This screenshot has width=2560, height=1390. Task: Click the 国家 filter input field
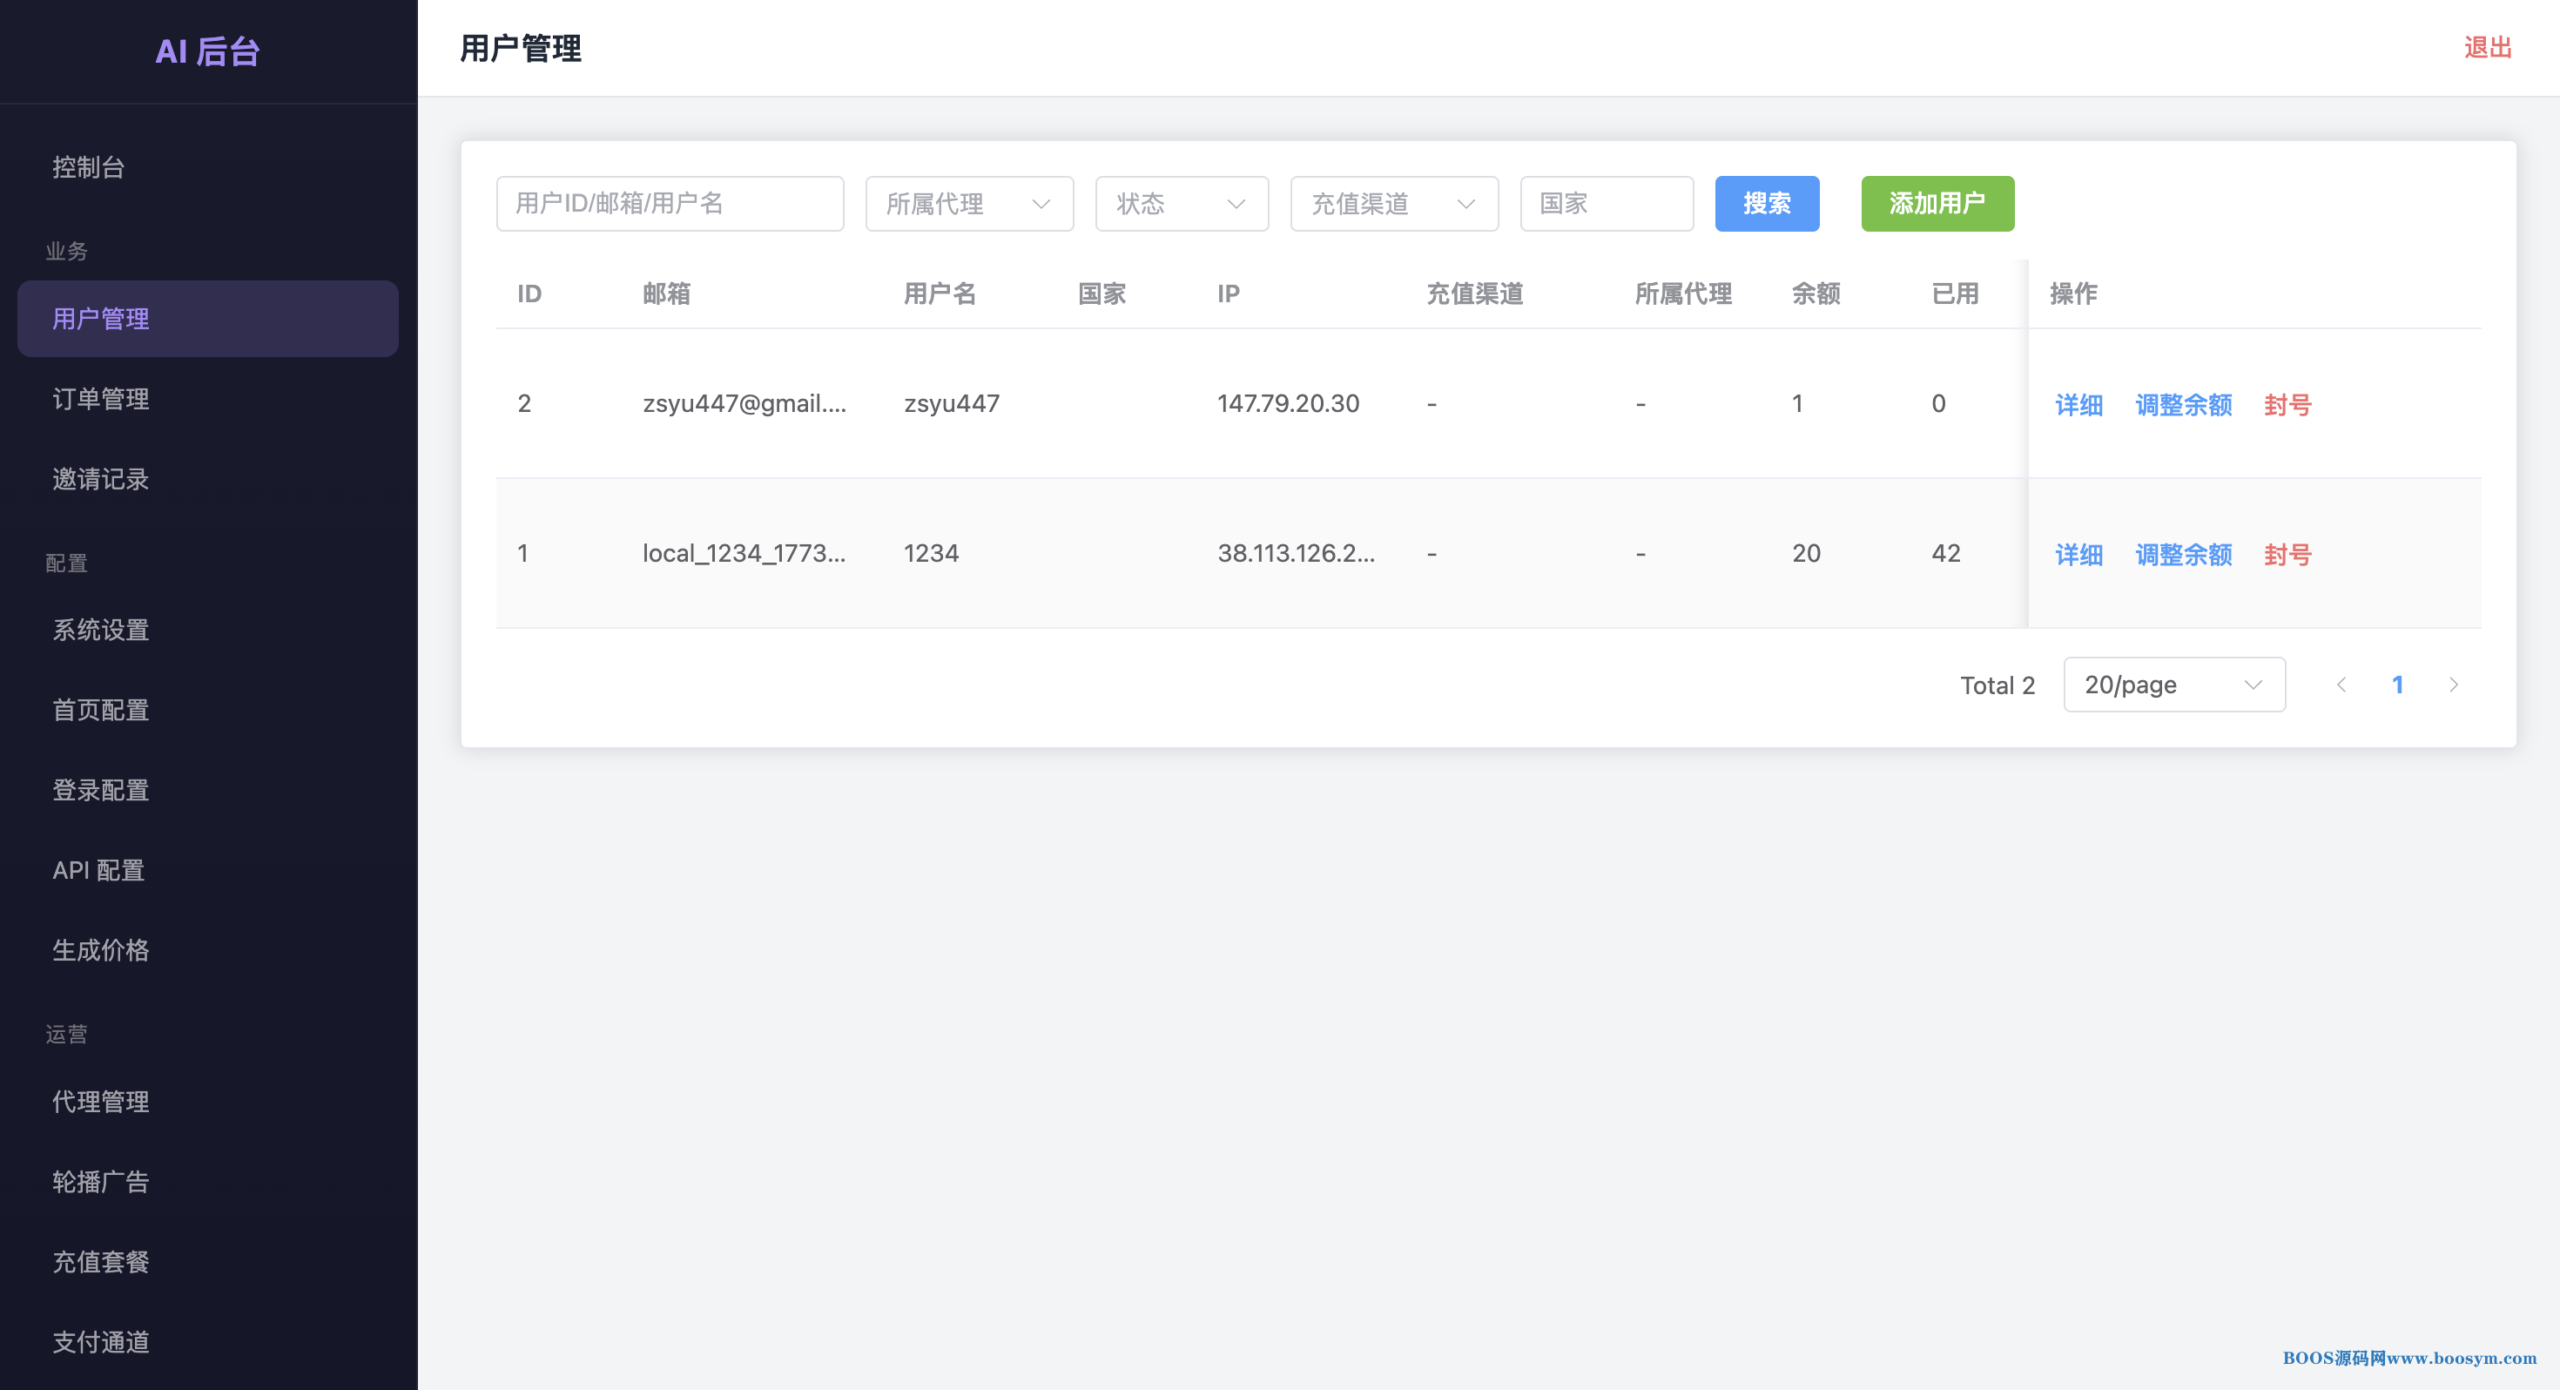click(1606, 204)
